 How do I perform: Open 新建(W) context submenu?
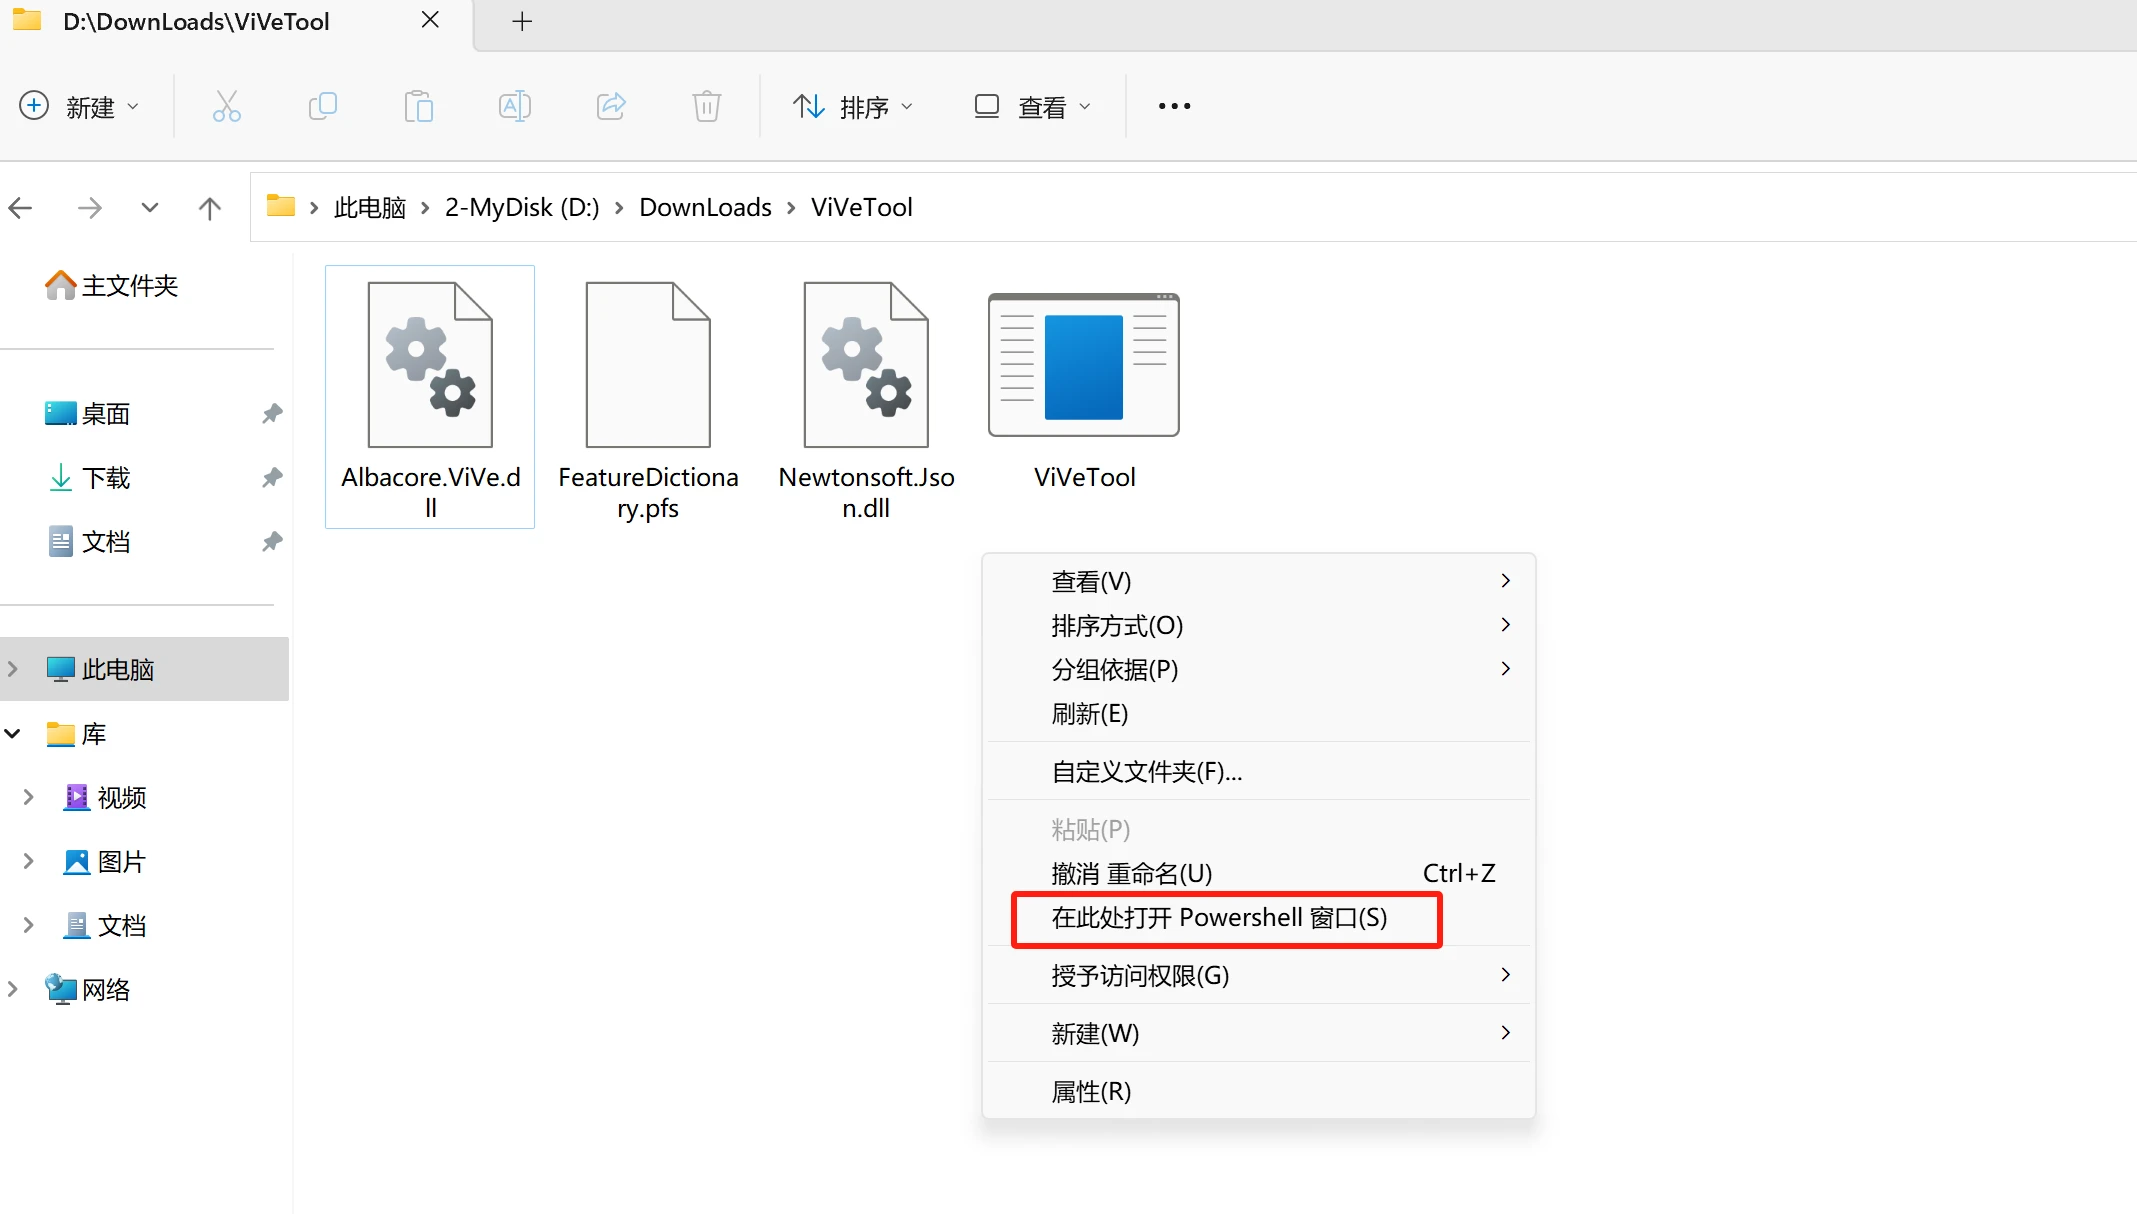(x=1258, y=1033)
